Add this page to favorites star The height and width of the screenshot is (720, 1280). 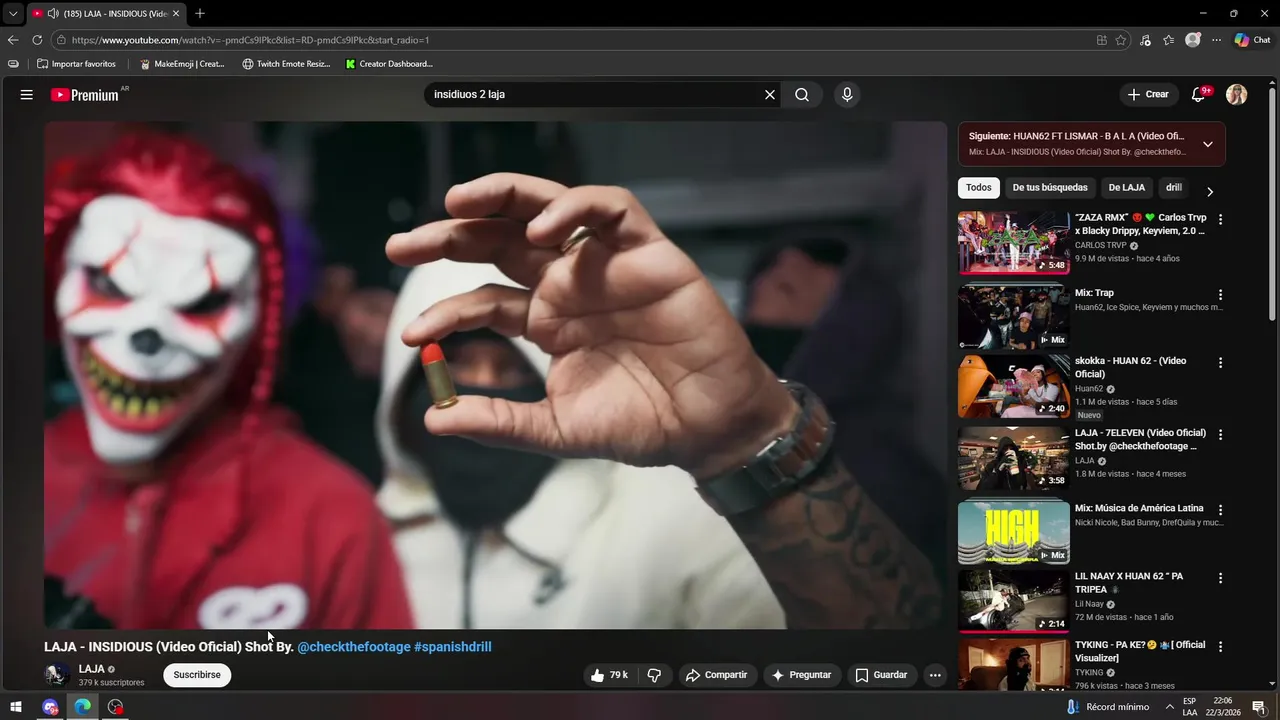point(1121,40)
